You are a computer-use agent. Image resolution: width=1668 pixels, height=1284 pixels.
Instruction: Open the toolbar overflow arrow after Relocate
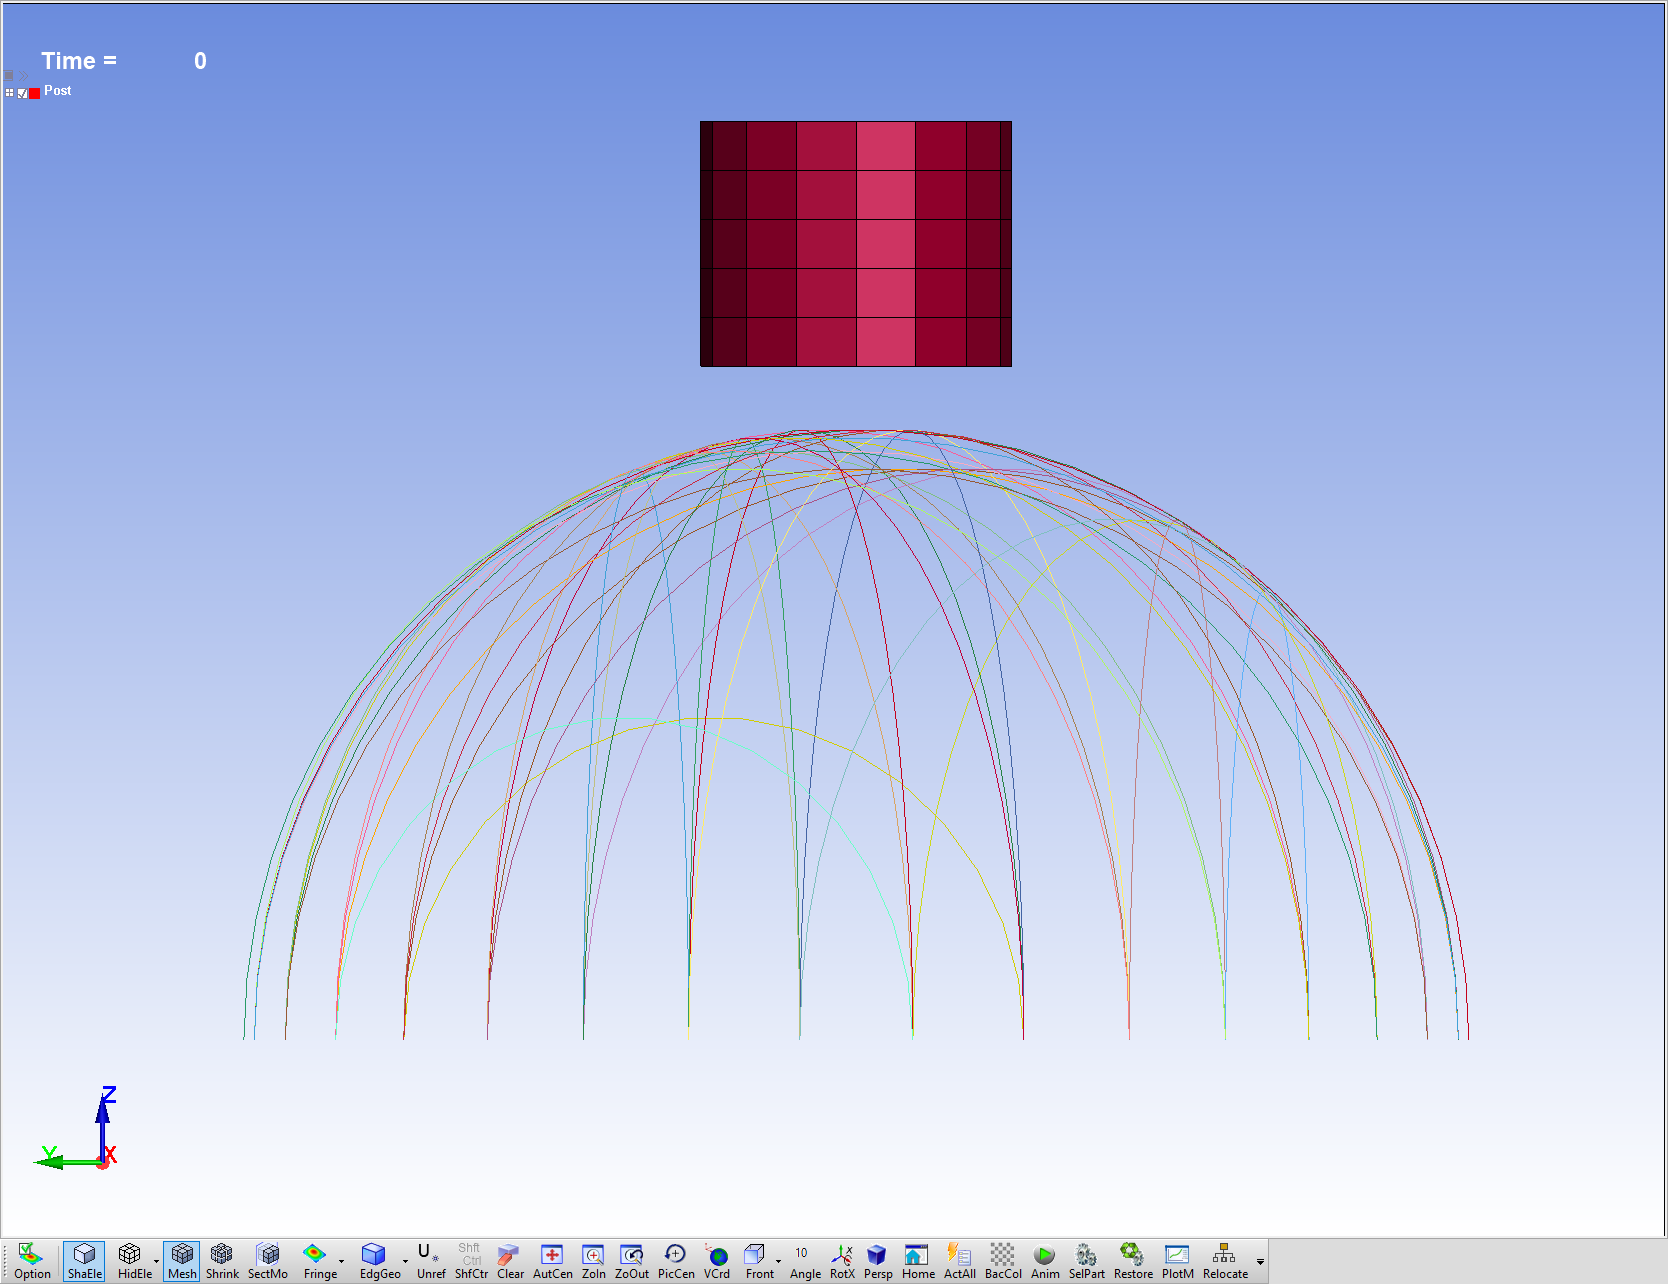point(1260,1262)
